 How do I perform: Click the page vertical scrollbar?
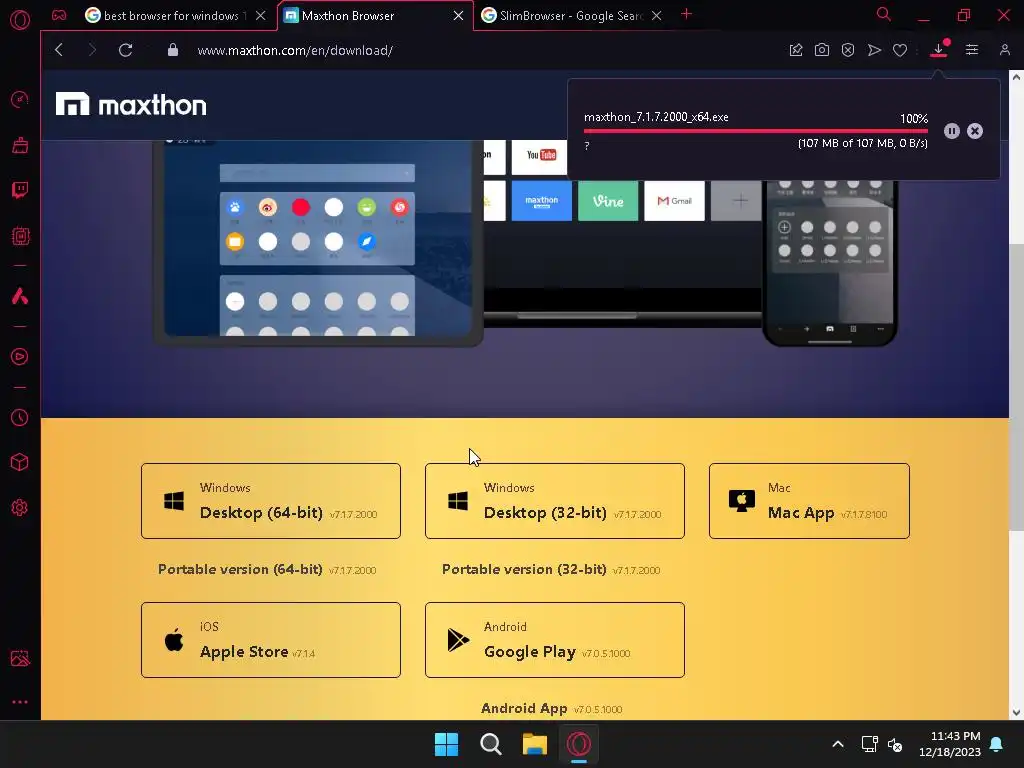(1017, 387)
